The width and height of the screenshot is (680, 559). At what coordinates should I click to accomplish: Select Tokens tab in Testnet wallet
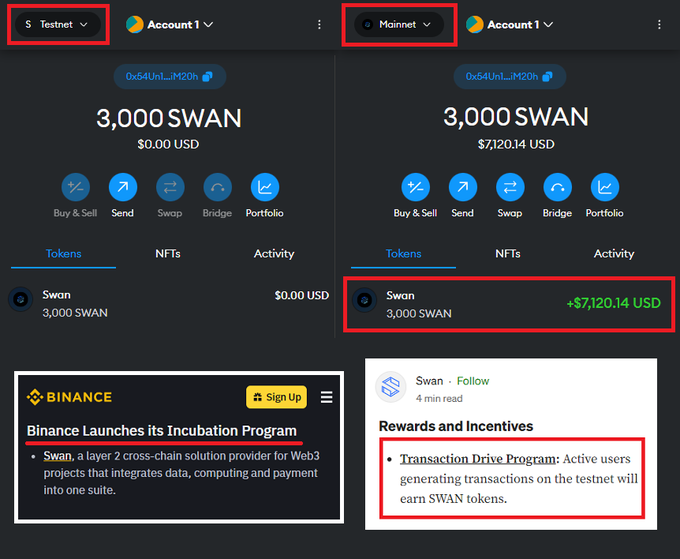63,254
